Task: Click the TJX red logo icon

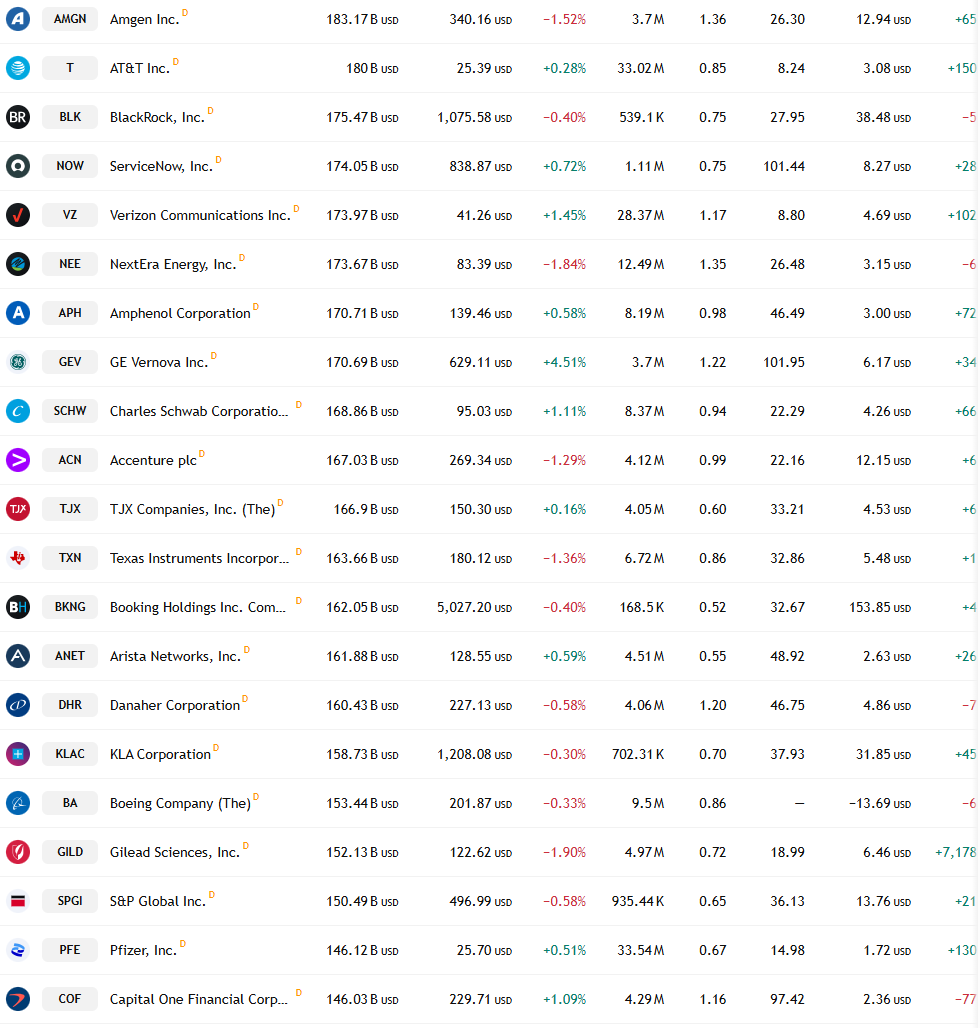Action: tap(18, 509)
